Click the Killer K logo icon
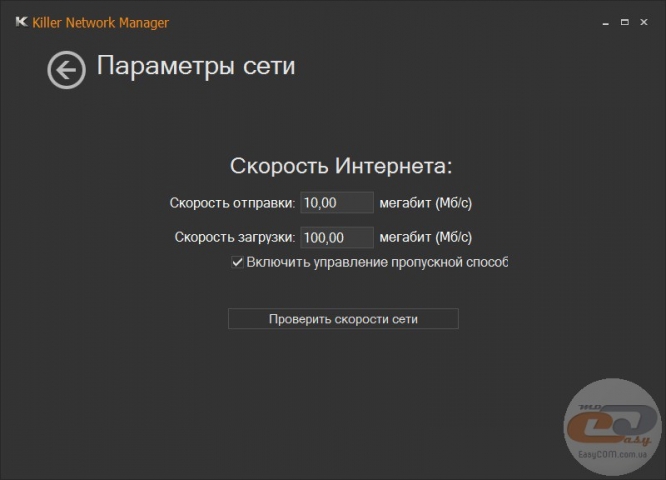 coord(21,22)
